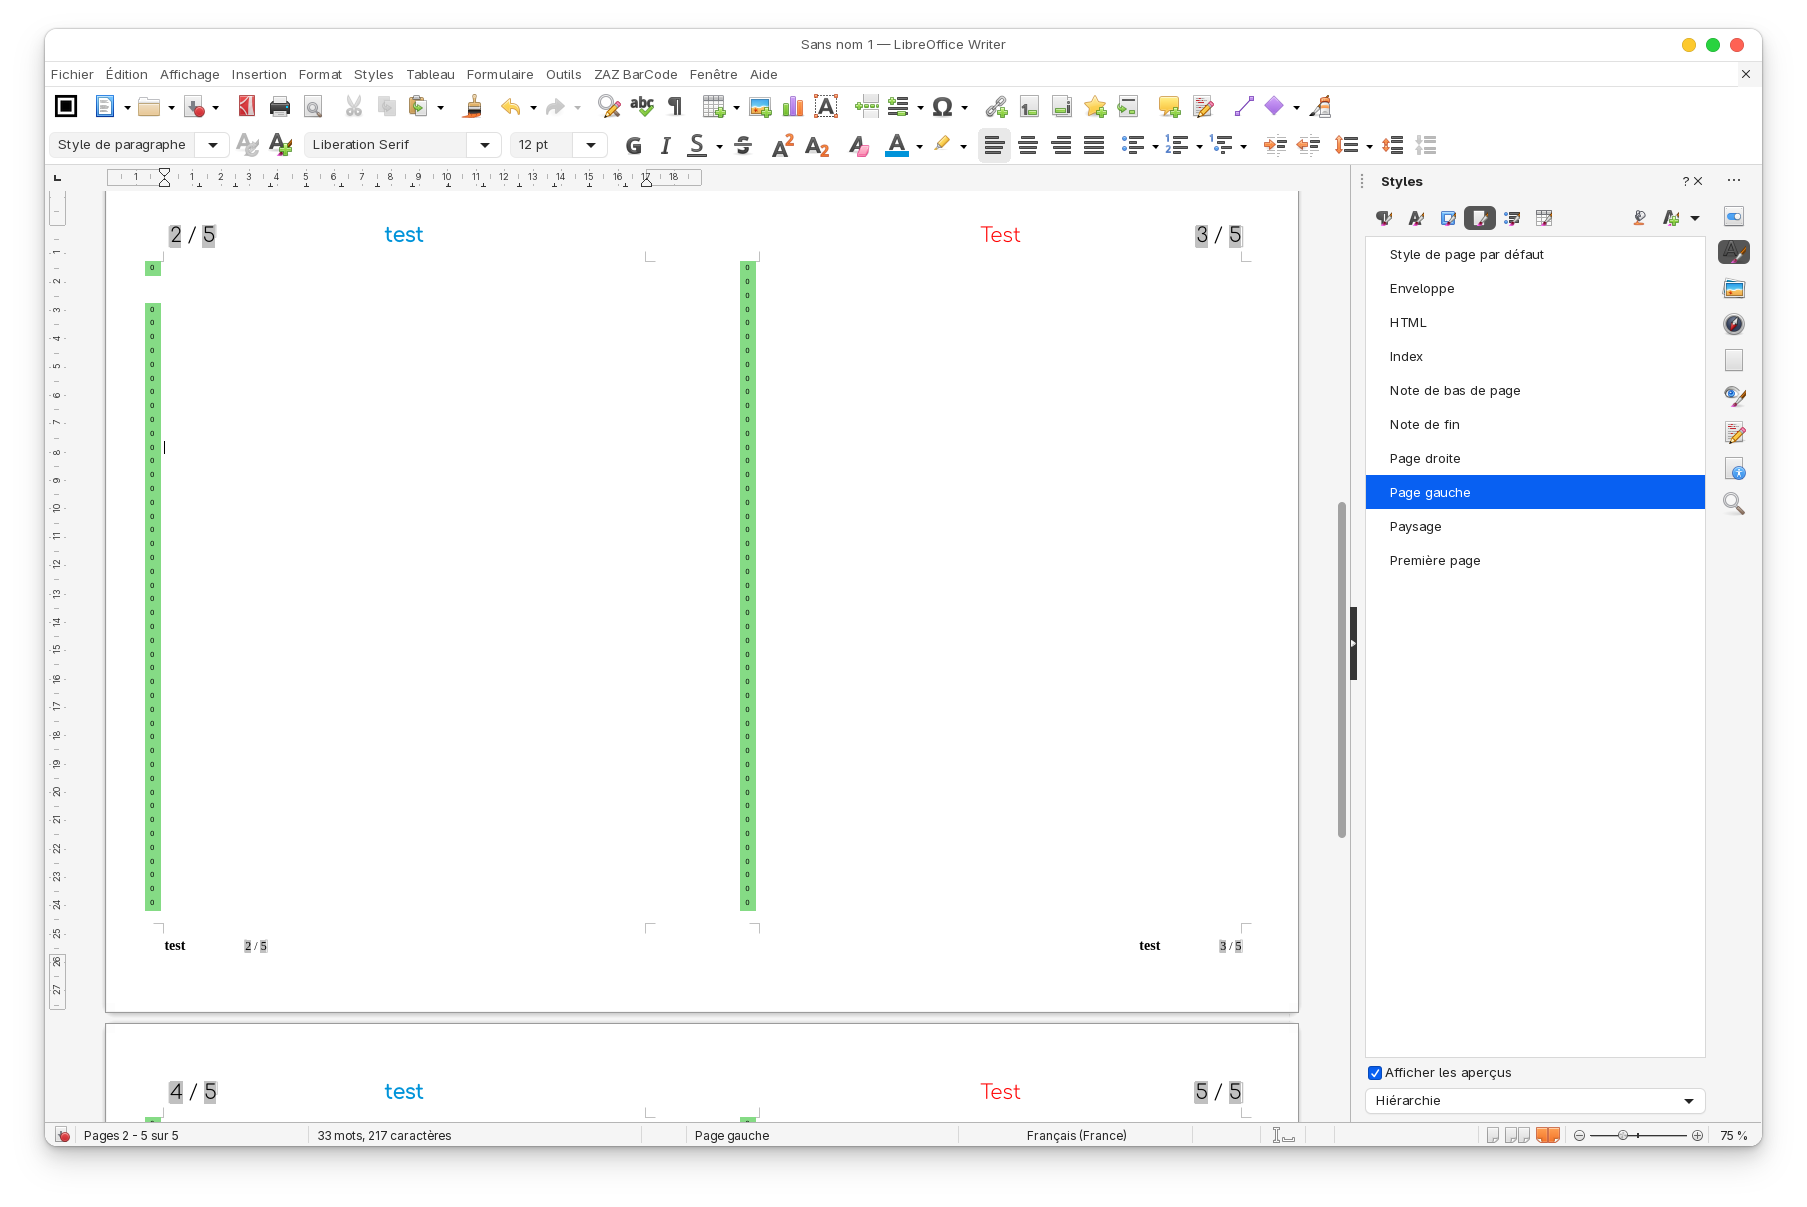
Task: Click the Cut scissors icon
Action: [x=353, y=107]
